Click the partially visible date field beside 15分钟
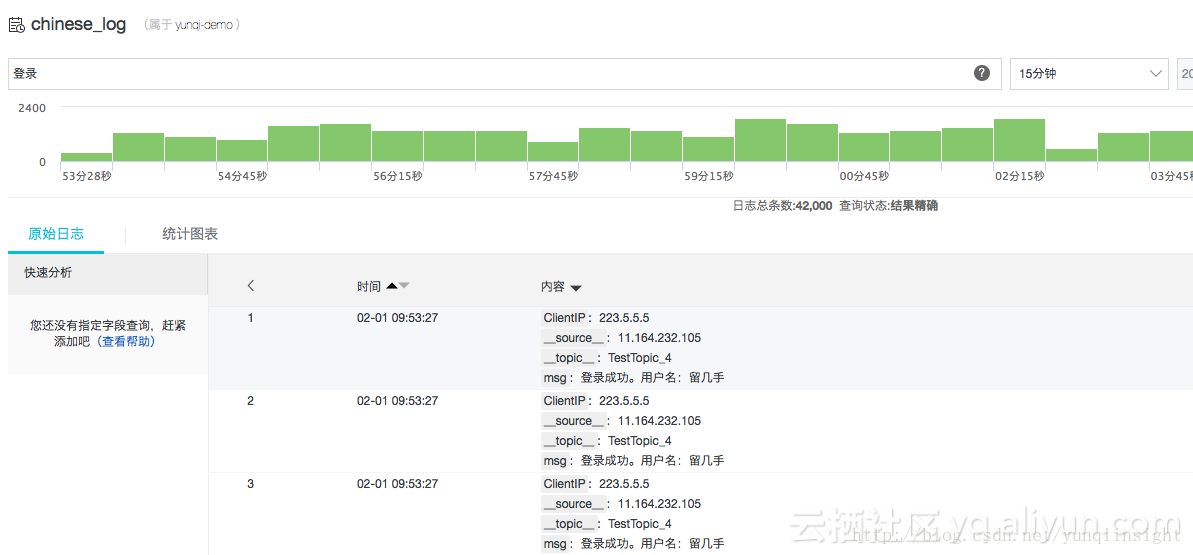Image resolution: width=1193 pixels, height=555 pixels. click(x=1185, y=74)
